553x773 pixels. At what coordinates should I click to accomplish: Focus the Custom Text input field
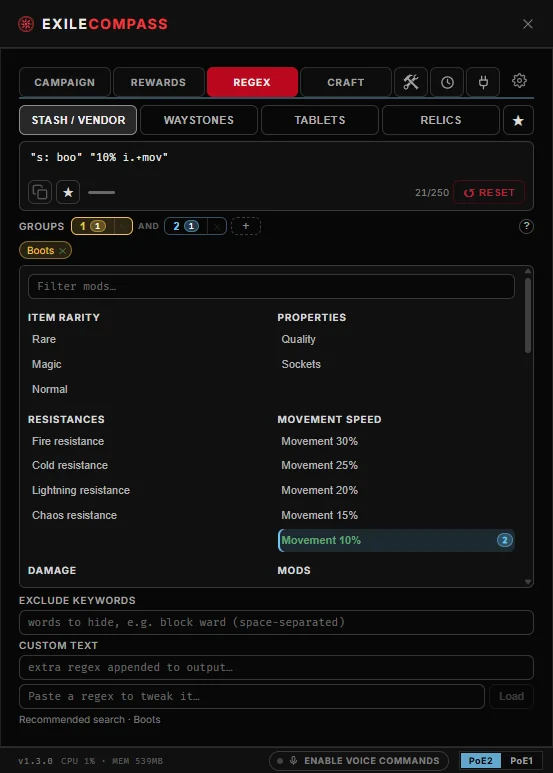[276, 667]
